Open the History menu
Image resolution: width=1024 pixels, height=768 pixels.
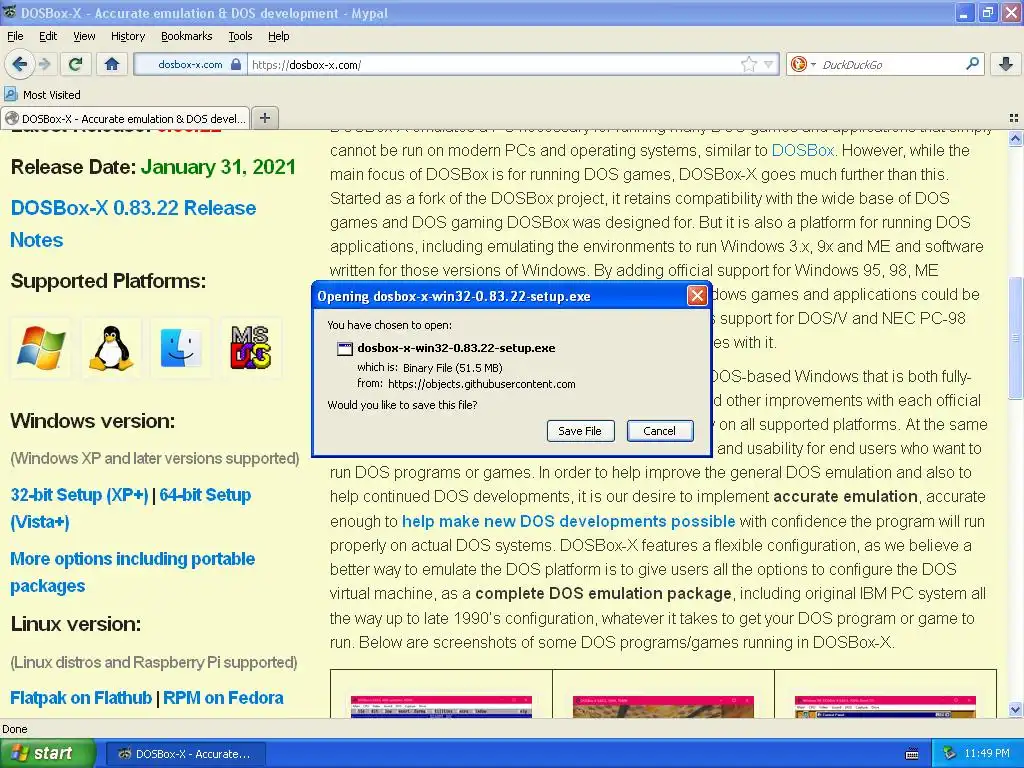point(128,36)
